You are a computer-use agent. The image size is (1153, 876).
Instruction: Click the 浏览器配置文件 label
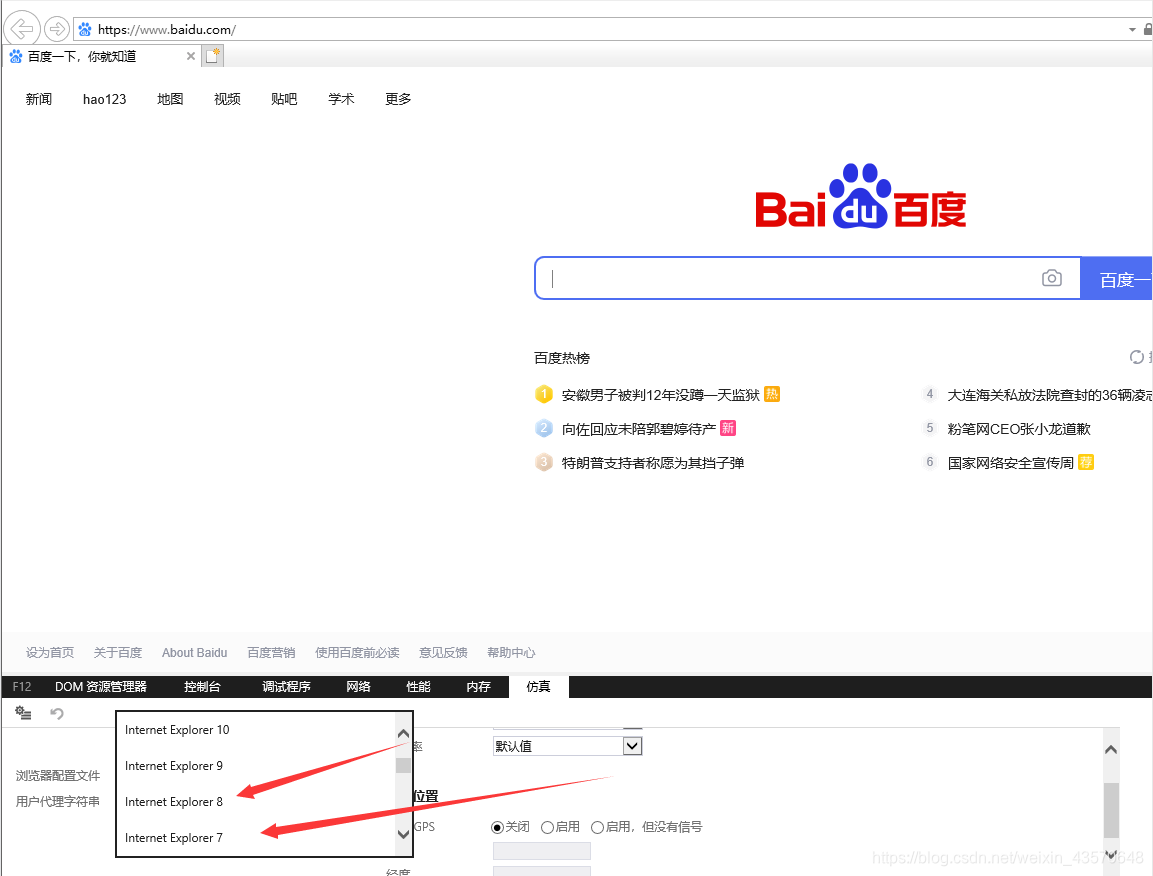pos(57,775)
